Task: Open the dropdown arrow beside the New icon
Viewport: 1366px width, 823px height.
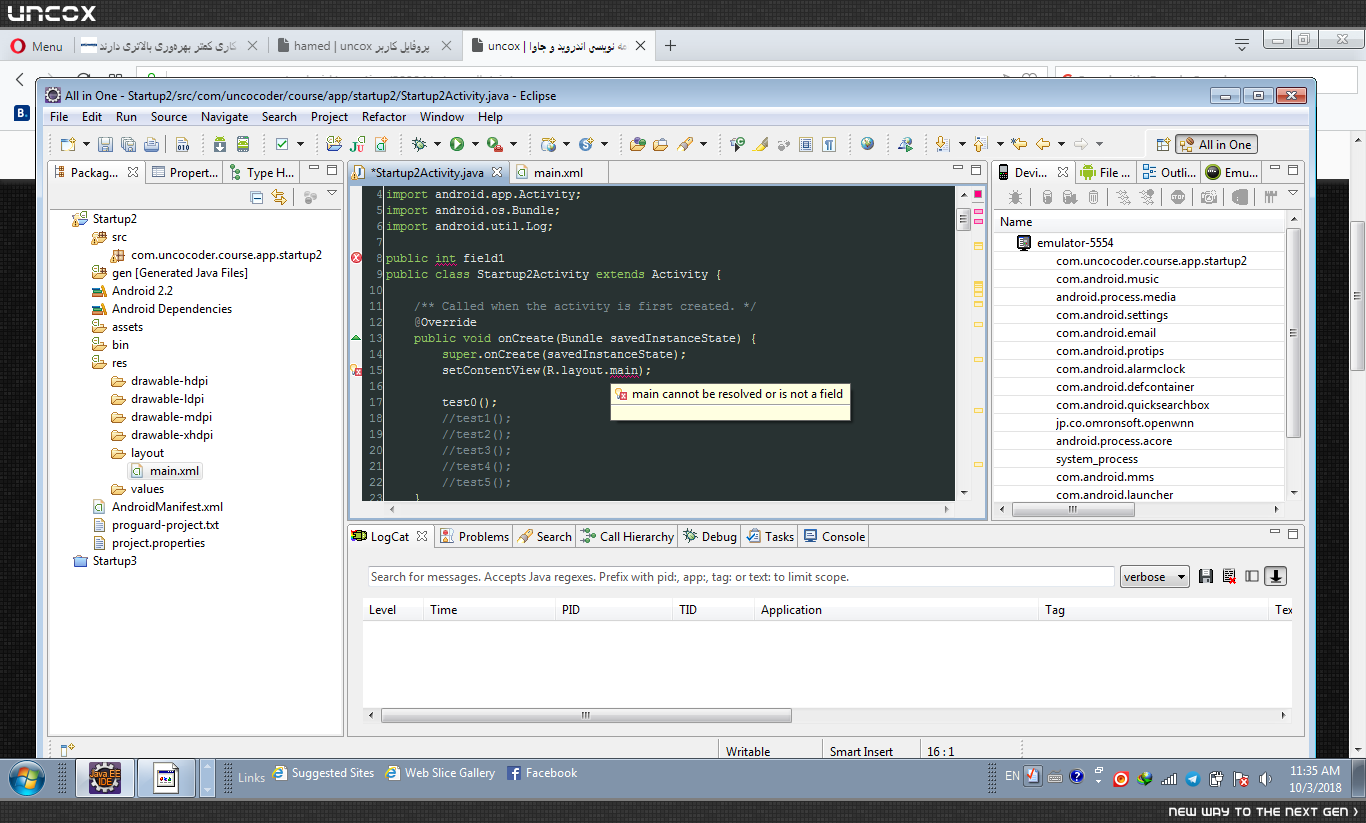Action: click(85, 144)
